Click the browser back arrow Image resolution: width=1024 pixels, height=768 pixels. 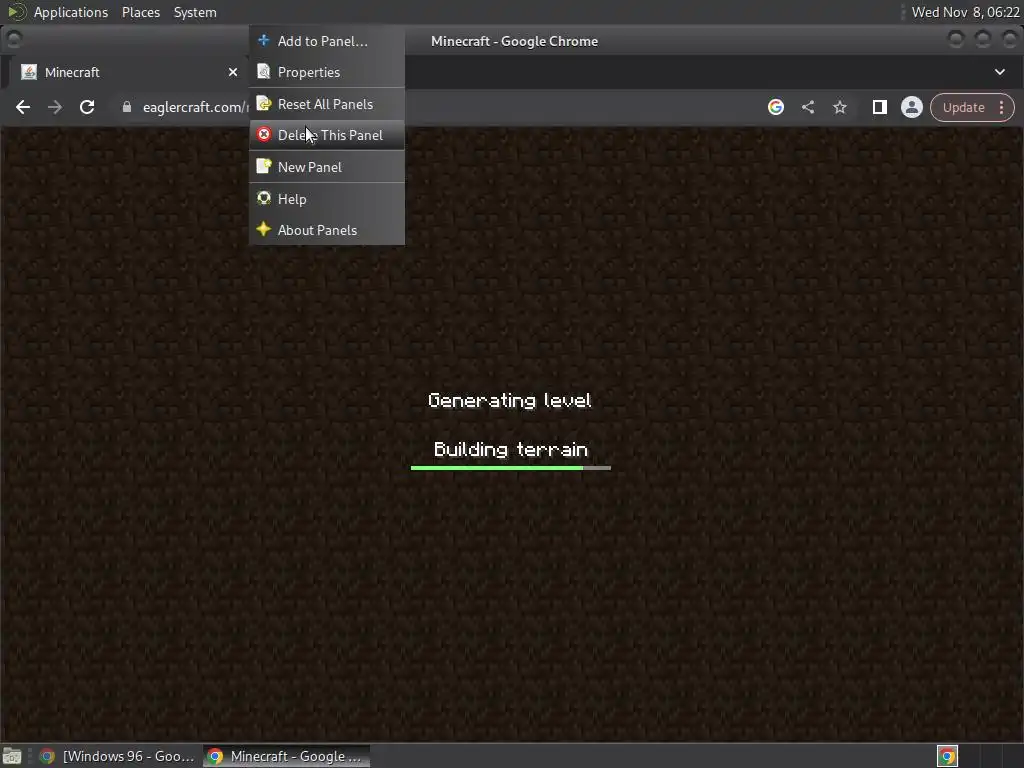pos(23,107)
